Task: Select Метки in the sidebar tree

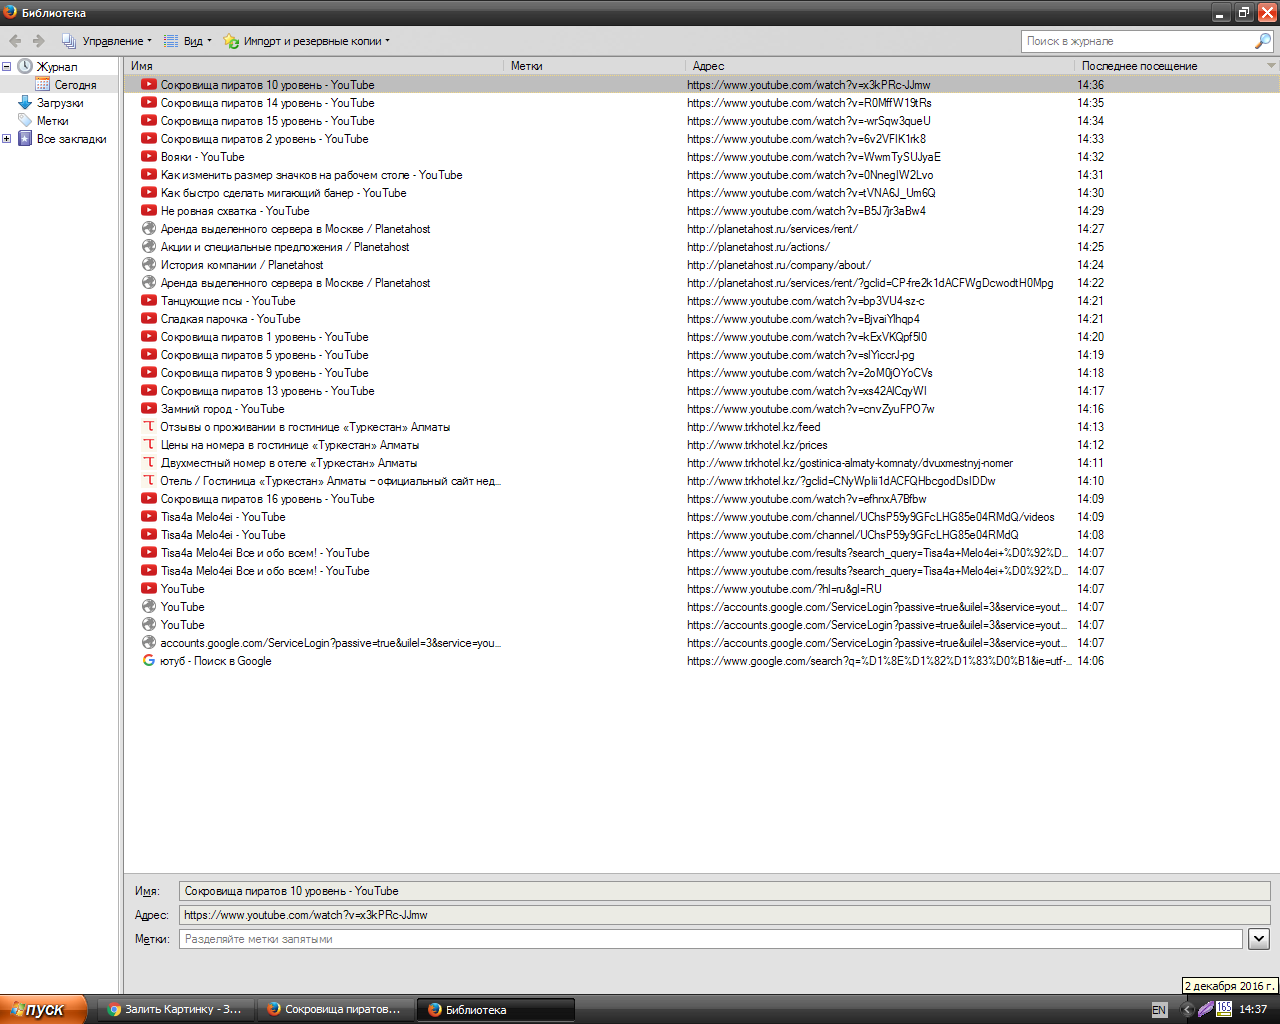Action: tap(52, 121)
